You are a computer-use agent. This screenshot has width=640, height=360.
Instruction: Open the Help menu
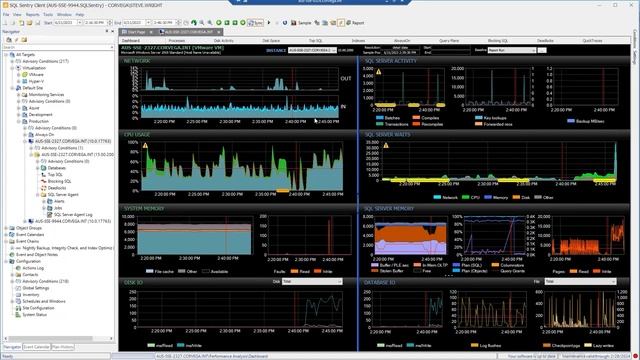coord(80,15)
